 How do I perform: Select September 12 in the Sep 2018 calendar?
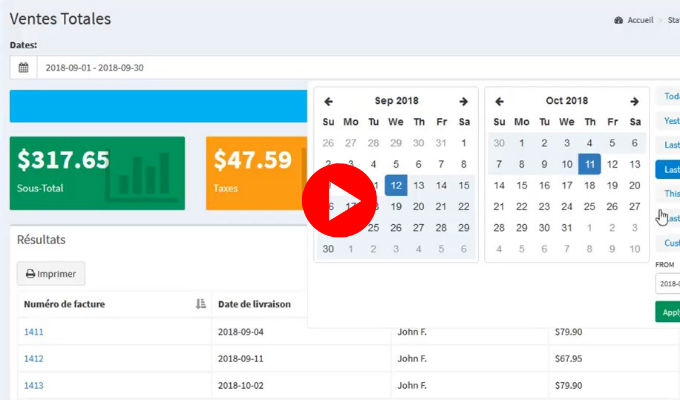coord(396,185)
